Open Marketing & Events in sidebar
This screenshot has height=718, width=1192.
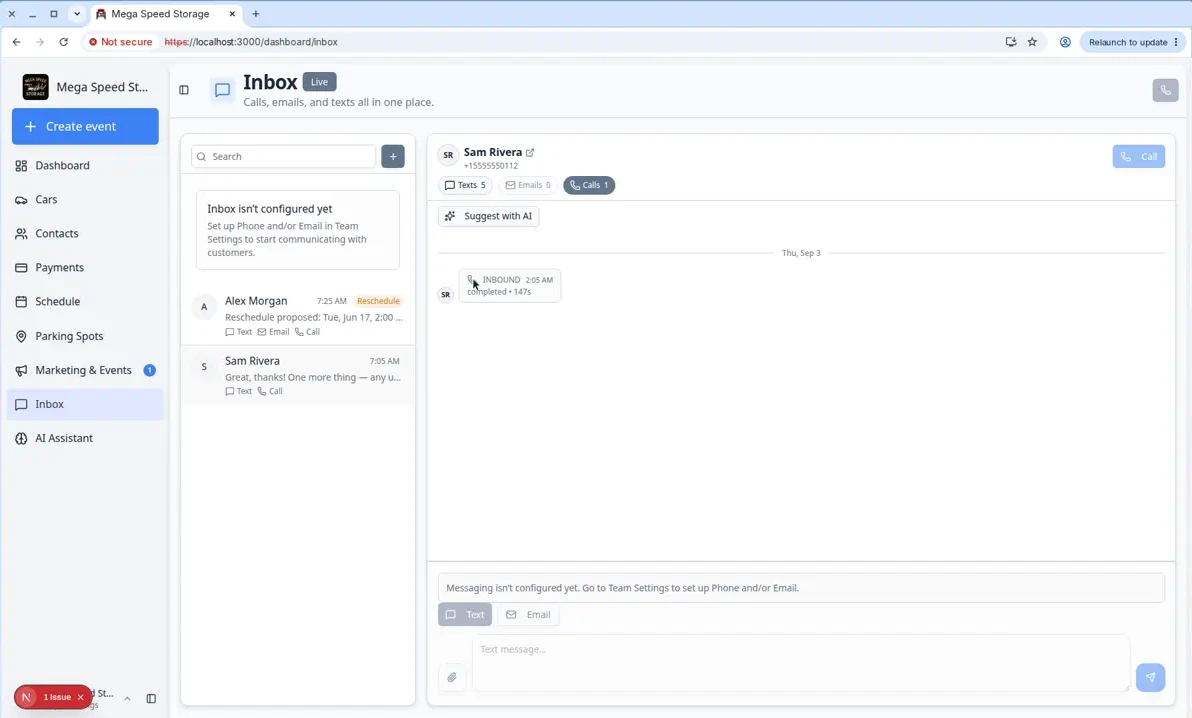coord(85,370)
